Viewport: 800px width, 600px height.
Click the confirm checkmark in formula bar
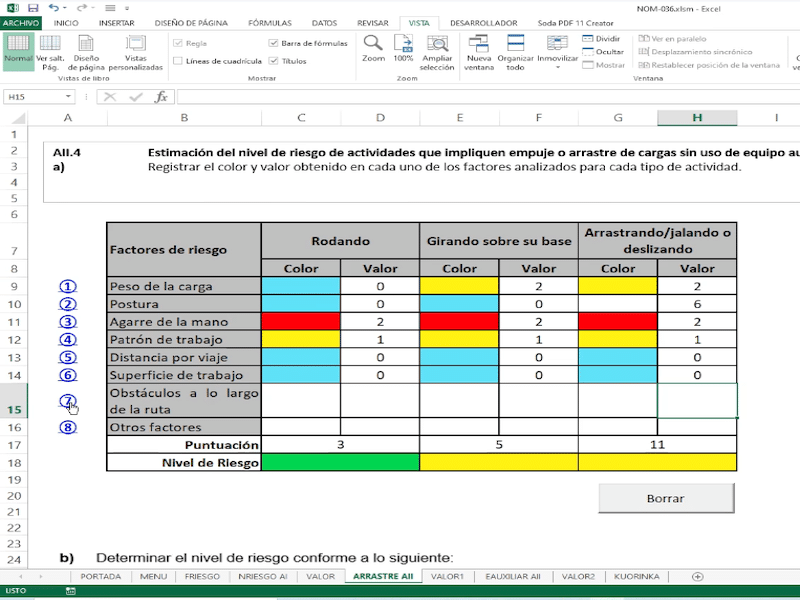(x=136, y=97)
